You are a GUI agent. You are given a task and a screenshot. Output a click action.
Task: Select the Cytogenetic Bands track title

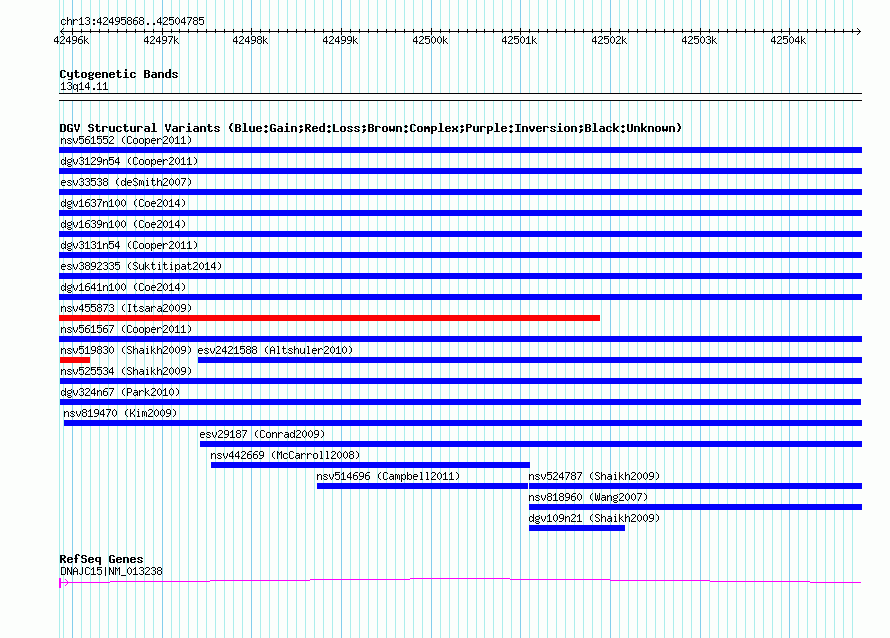[x=119, y=74]
